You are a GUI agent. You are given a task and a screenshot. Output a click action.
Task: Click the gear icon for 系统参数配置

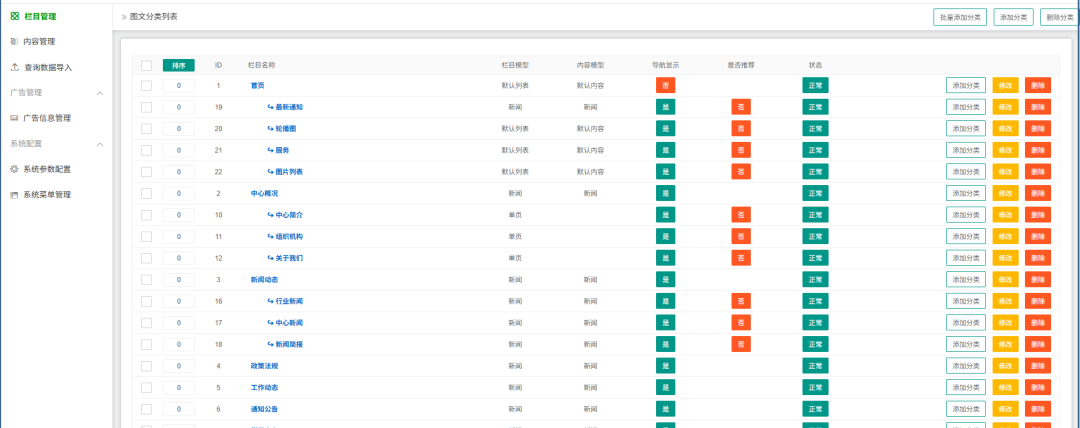tap(14, 169)
